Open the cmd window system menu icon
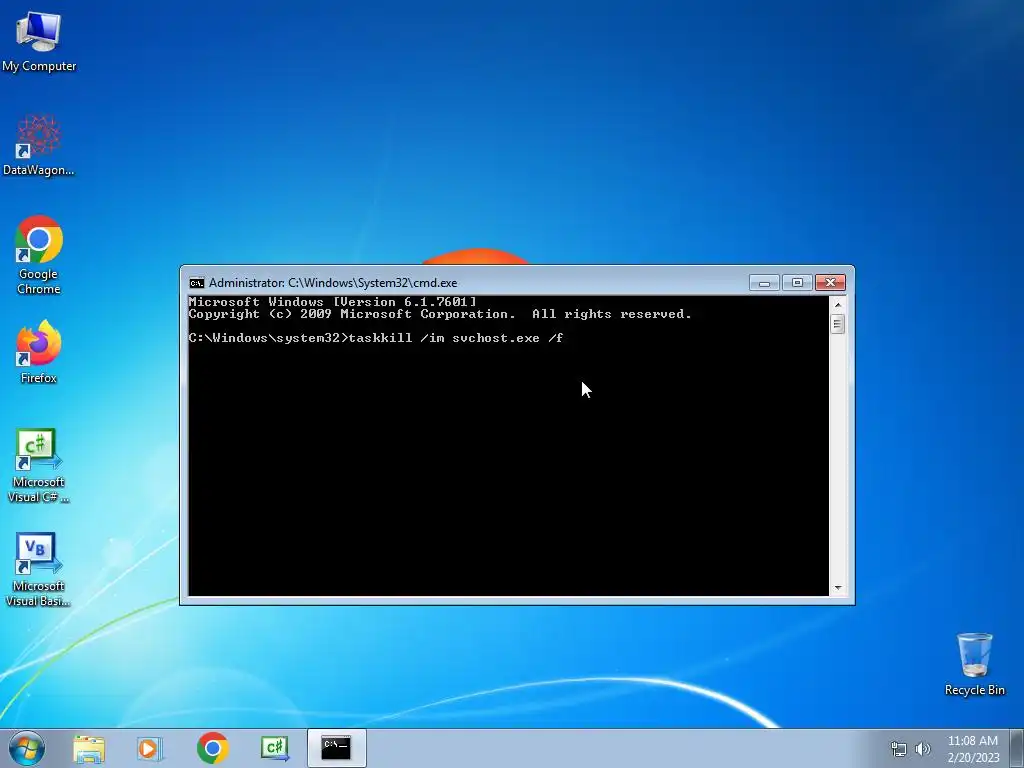 click(x=197, y=283)
